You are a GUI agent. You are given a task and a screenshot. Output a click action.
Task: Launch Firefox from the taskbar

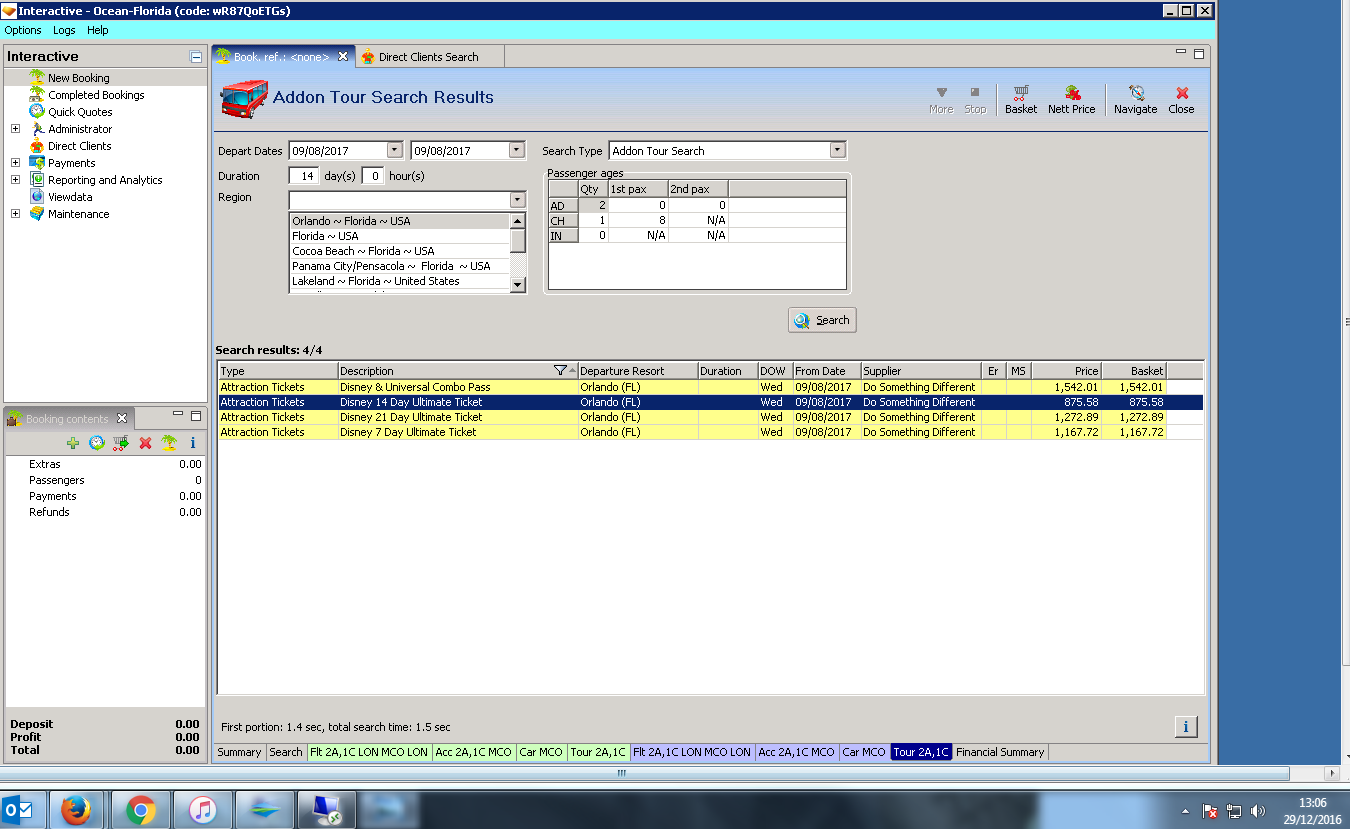click(x=76, y=810)
